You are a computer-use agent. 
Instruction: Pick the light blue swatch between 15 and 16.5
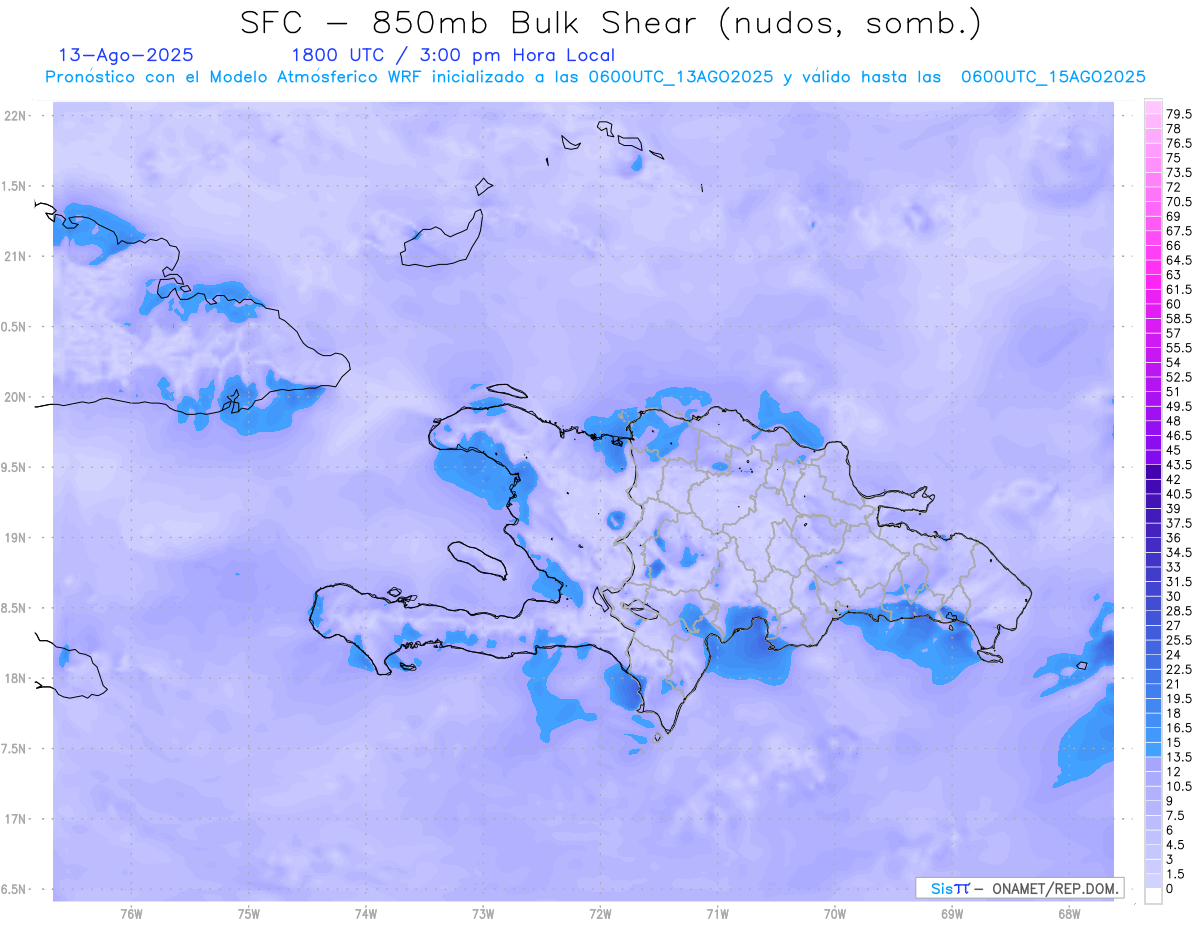[1153, 733]
